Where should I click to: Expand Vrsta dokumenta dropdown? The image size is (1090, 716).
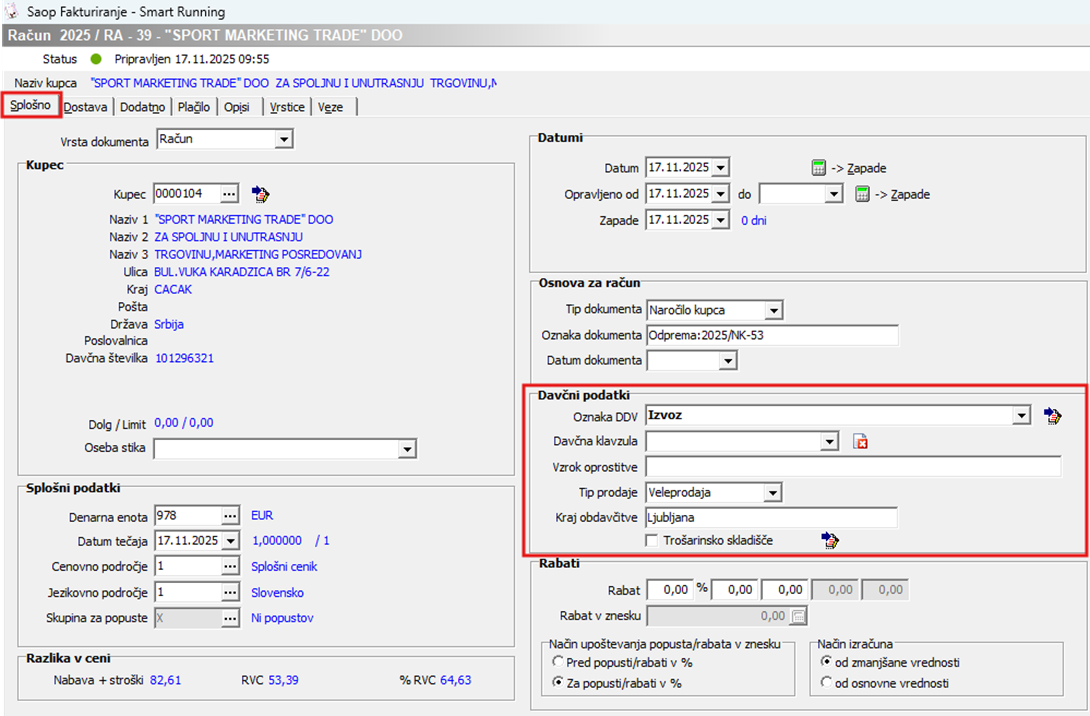(284, 140)
